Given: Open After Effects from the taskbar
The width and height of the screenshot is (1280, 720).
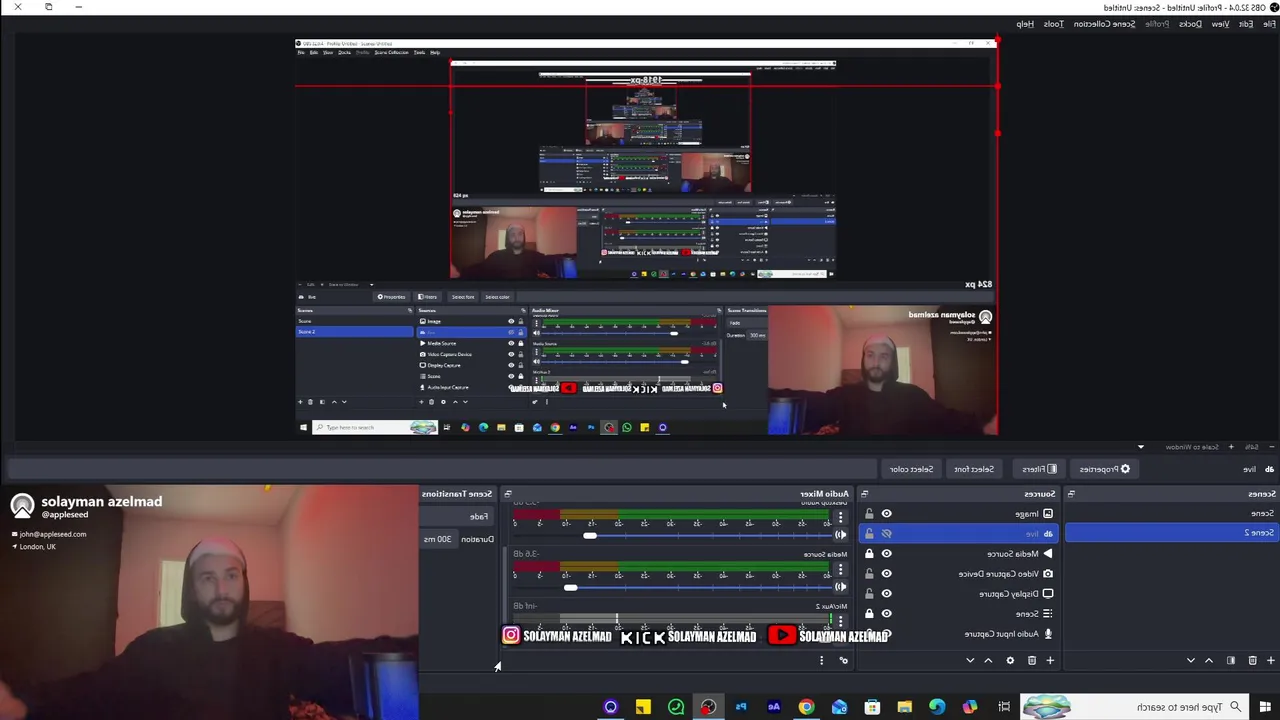Looking at the screenshot, I should click(773, 707).
